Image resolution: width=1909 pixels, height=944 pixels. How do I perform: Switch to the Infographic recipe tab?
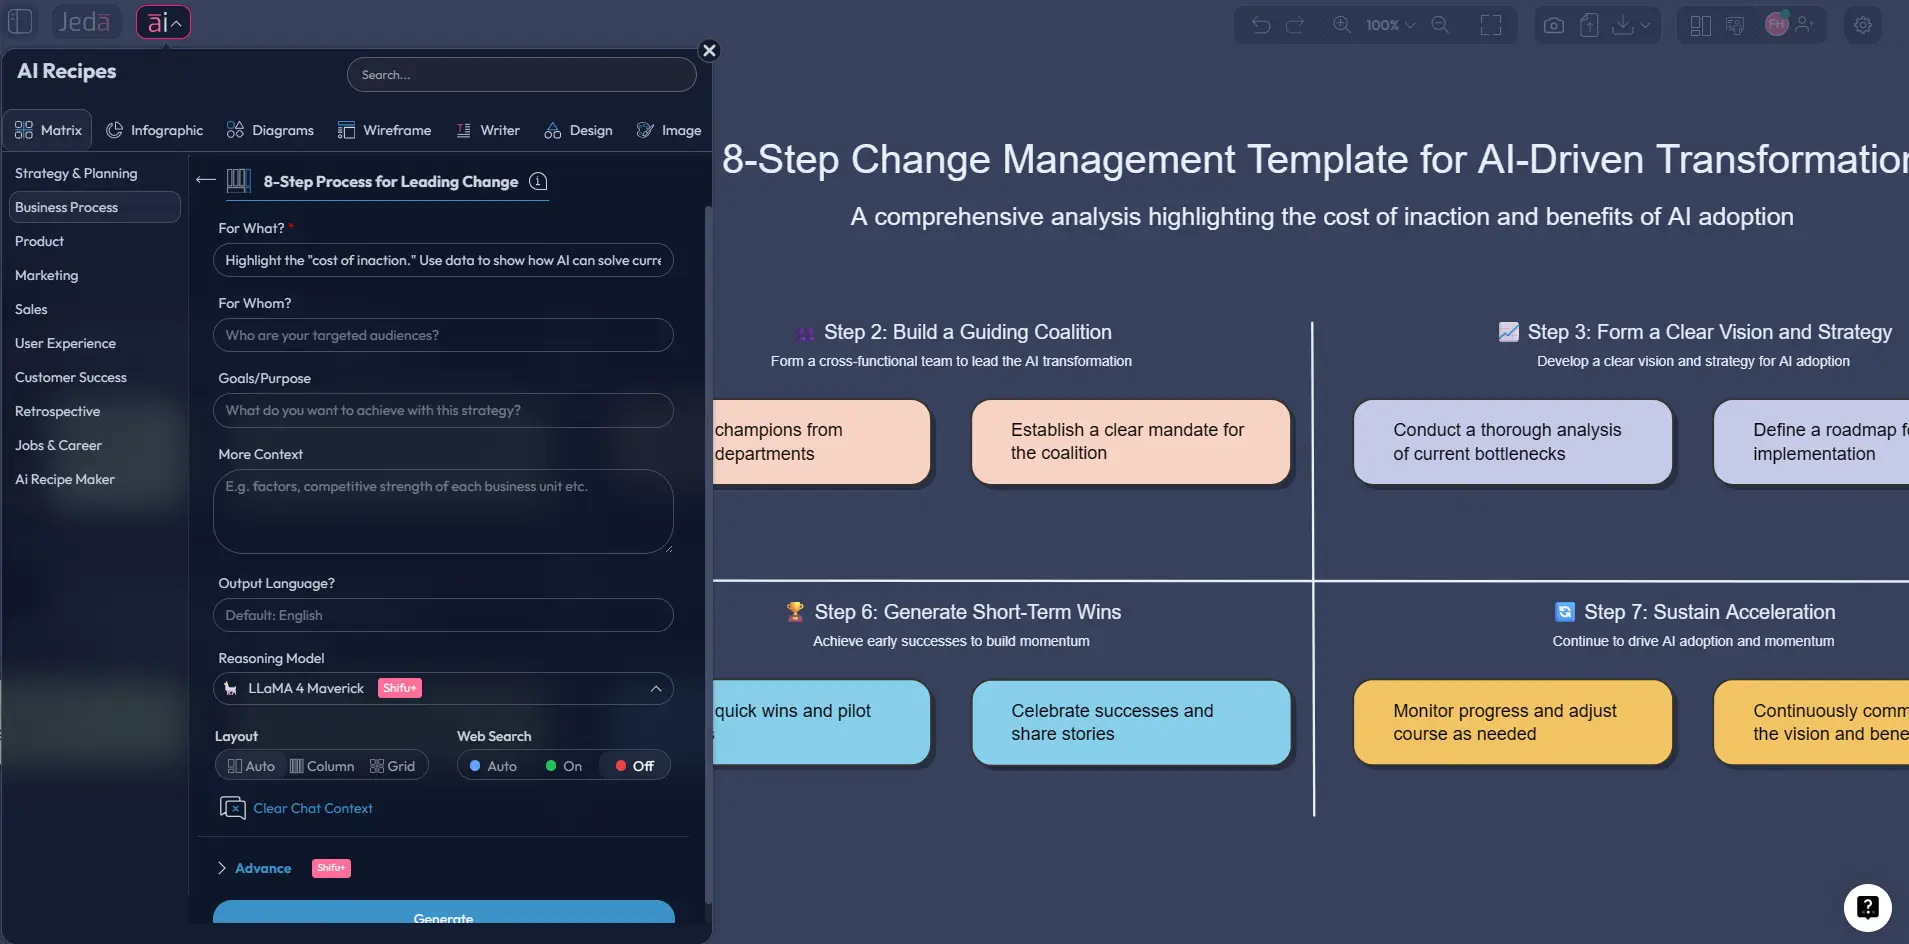(x=155, y=130)
